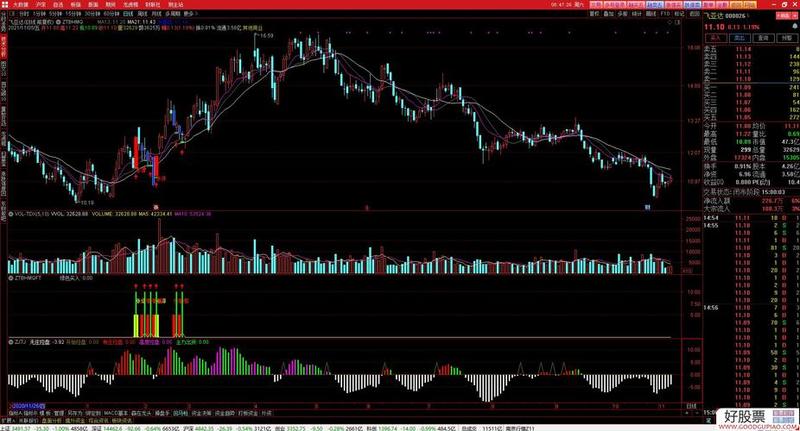Select the MACD基本 indicator tab

point(116,413)
